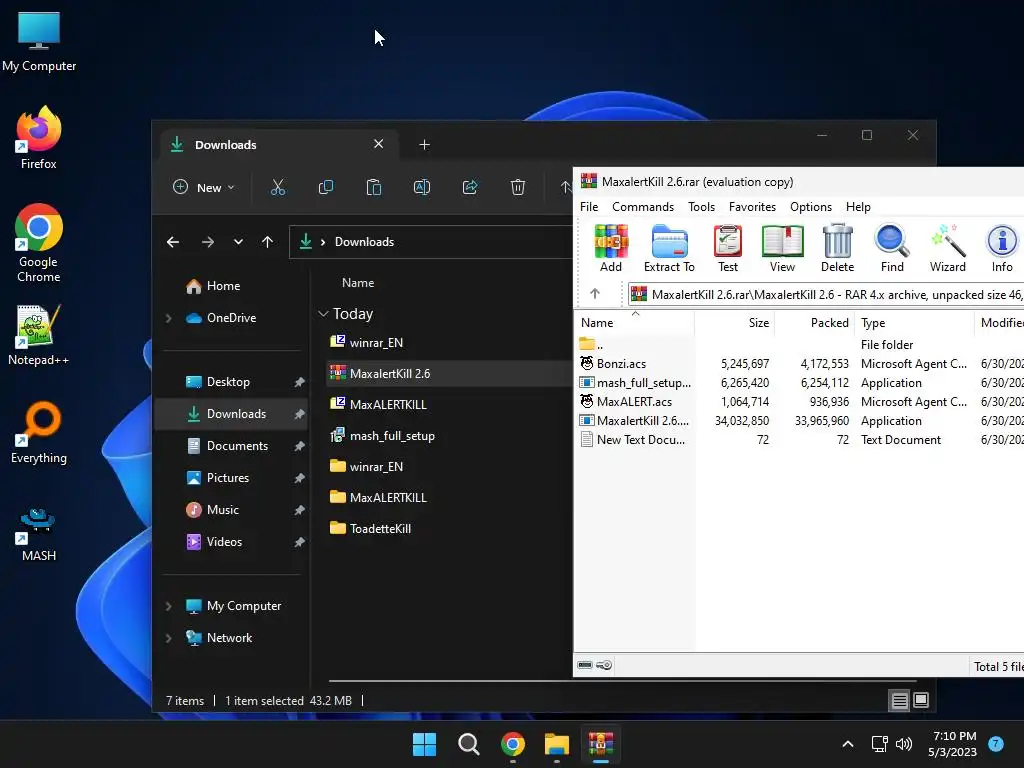Open the Options menu in WinRAR
Screen dimensions: 1024x768
coord(810,207)
